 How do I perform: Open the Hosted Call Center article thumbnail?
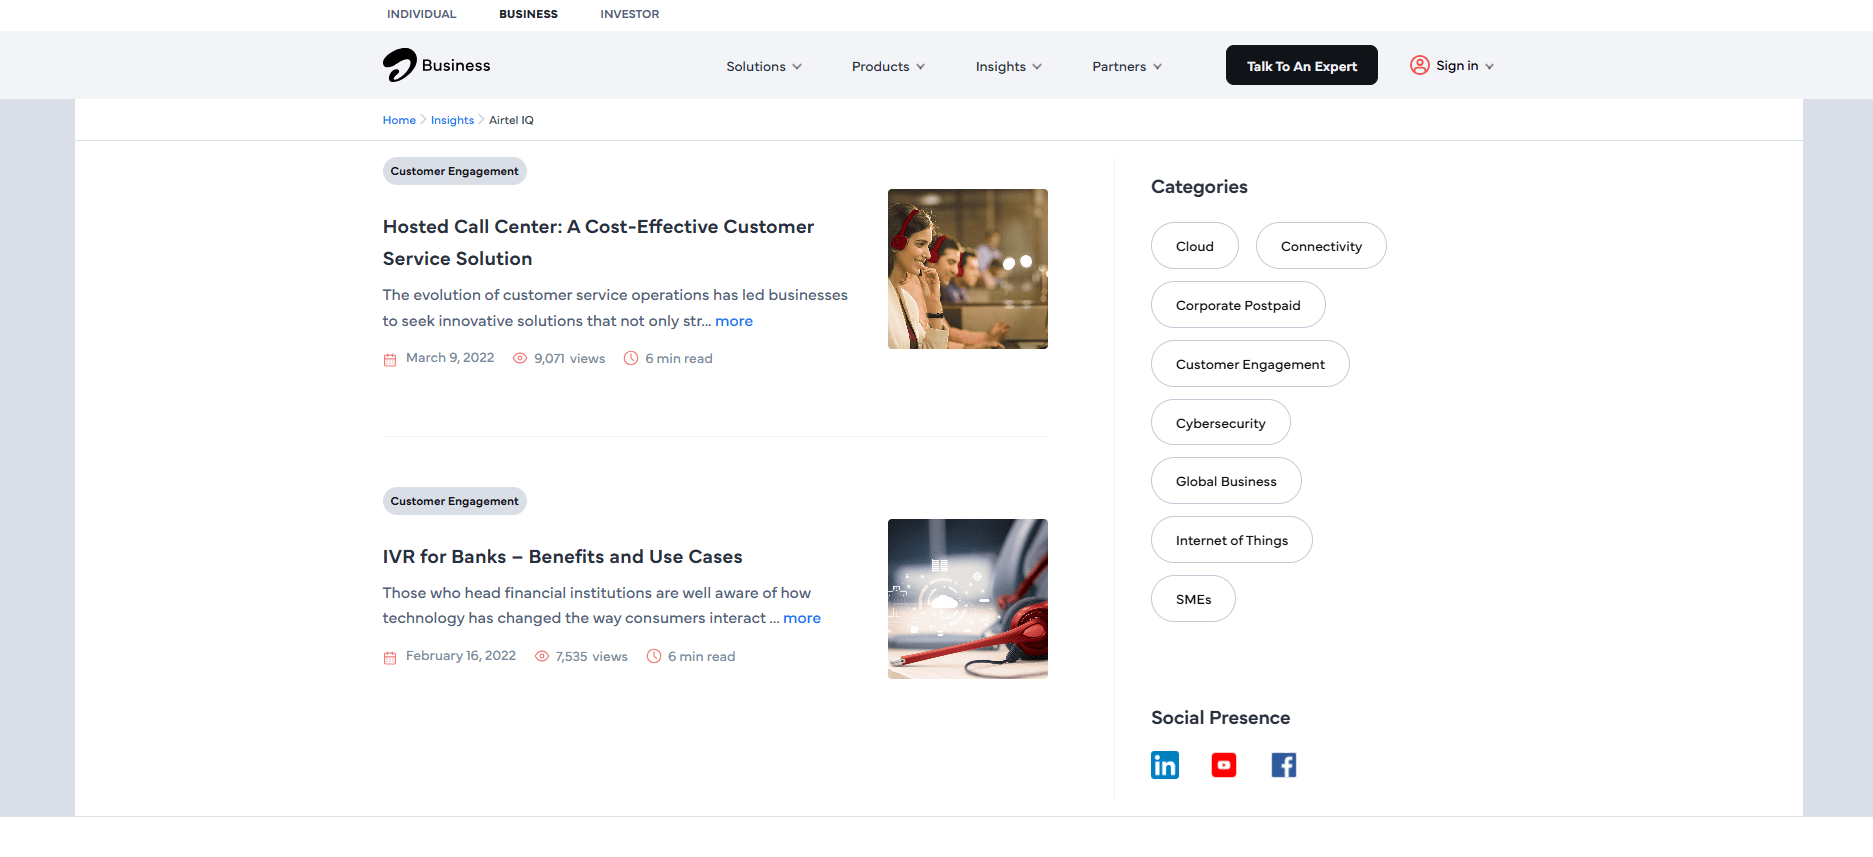968,269
